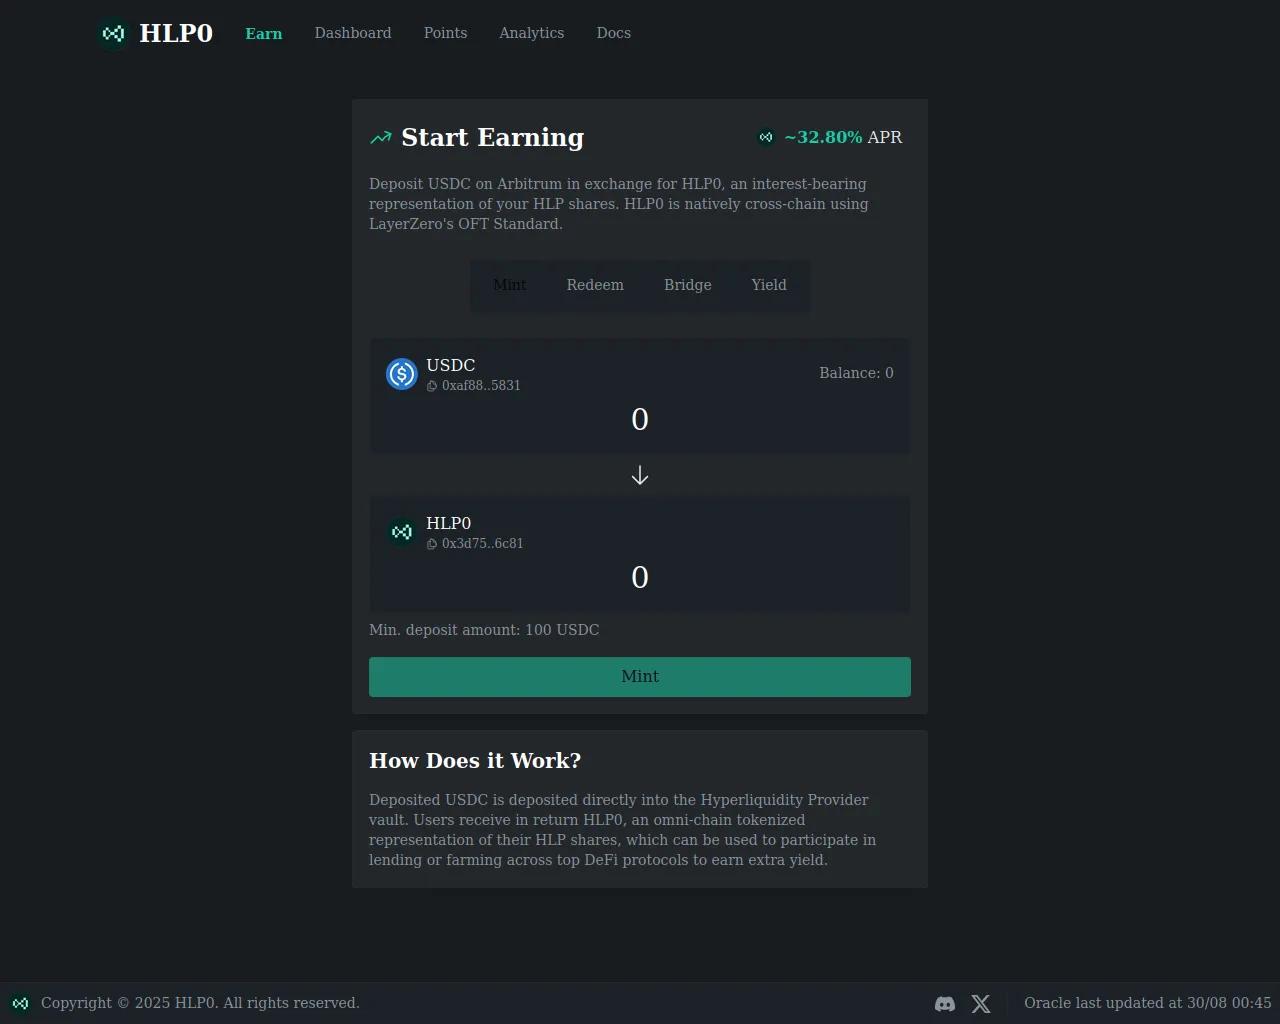1280x1024 pixels.
Task: Select the Mint tab
Action: point(509,285)
